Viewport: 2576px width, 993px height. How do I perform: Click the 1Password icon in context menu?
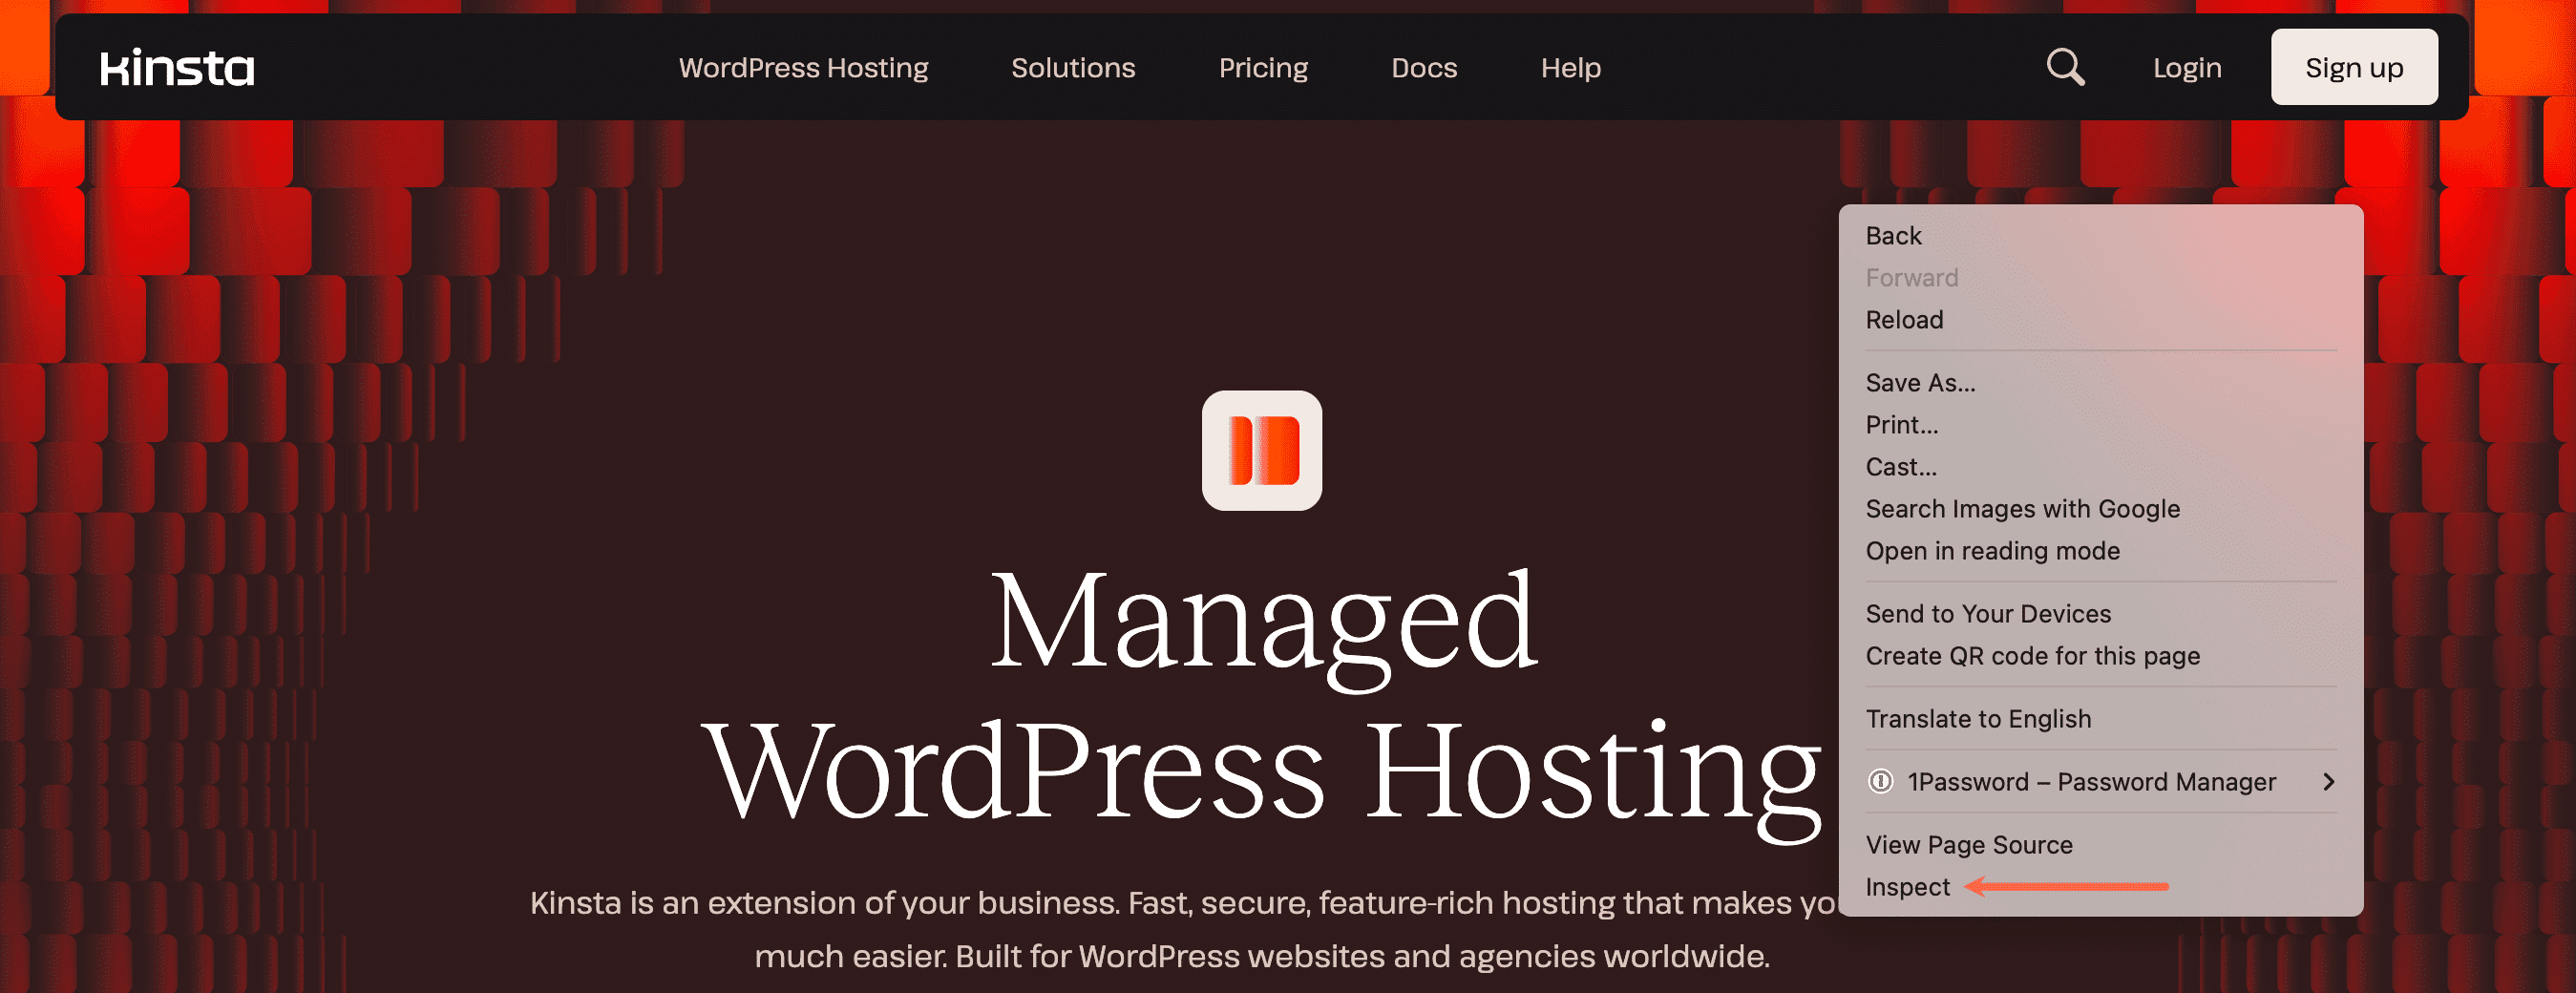click(1880, 782)
